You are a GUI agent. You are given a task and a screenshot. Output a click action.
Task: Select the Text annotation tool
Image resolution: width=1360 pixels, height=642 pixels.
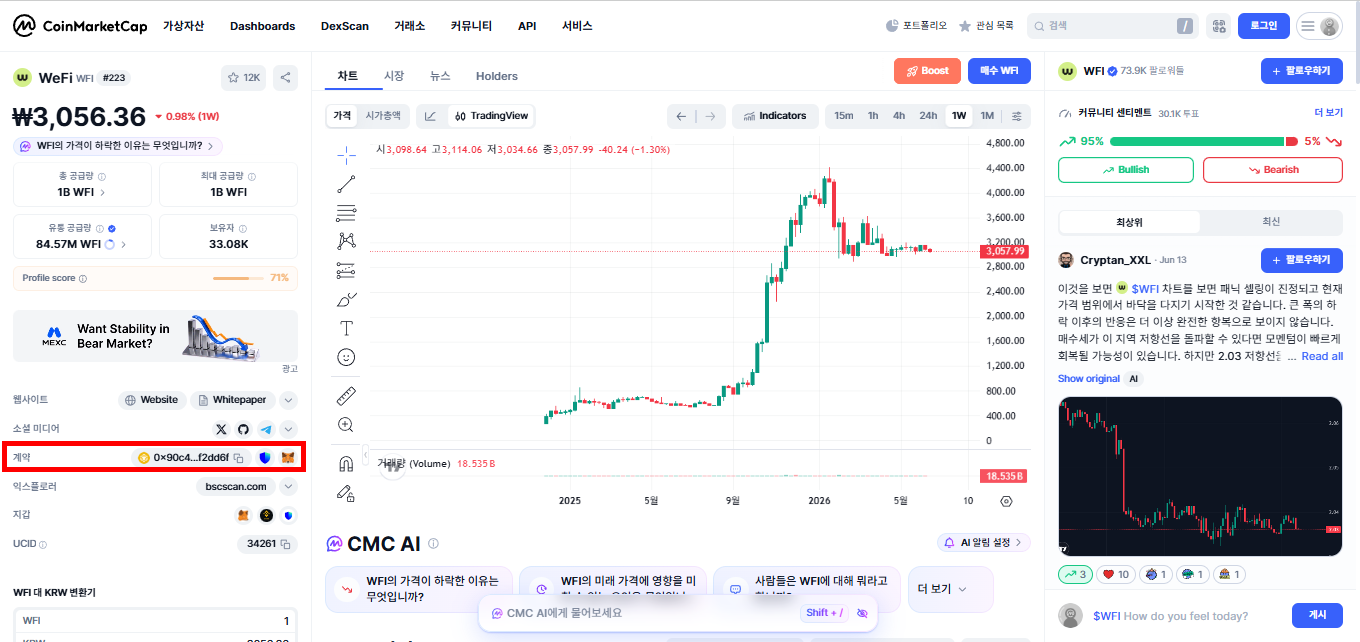(x=347, y=328)
